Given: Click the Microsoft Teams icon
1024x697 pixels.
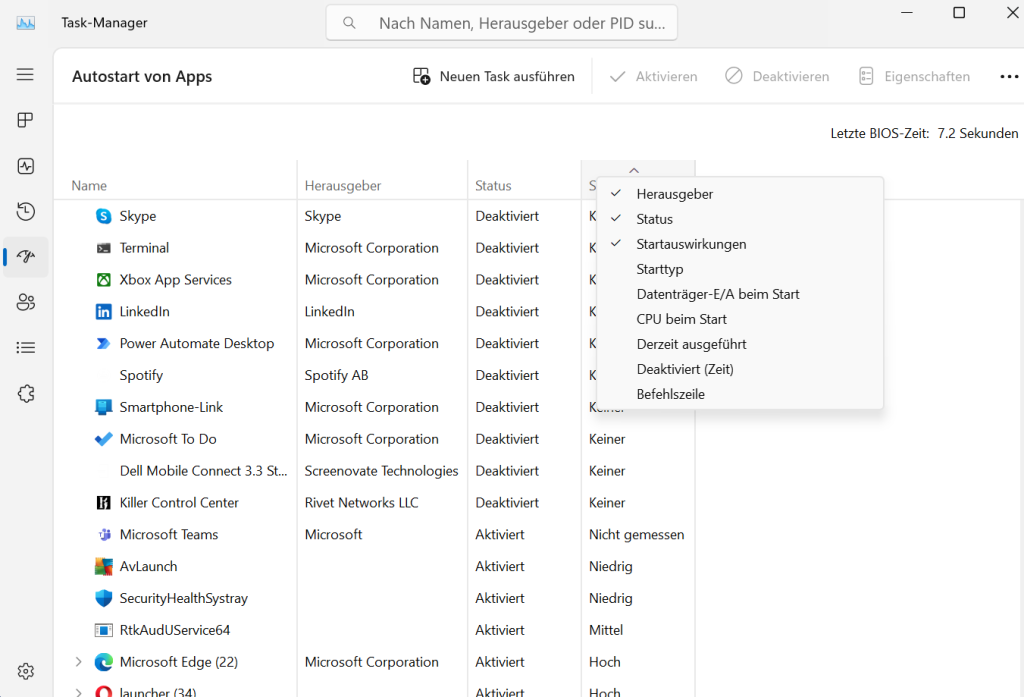Looking at the screenshot, I should (103, 535).
